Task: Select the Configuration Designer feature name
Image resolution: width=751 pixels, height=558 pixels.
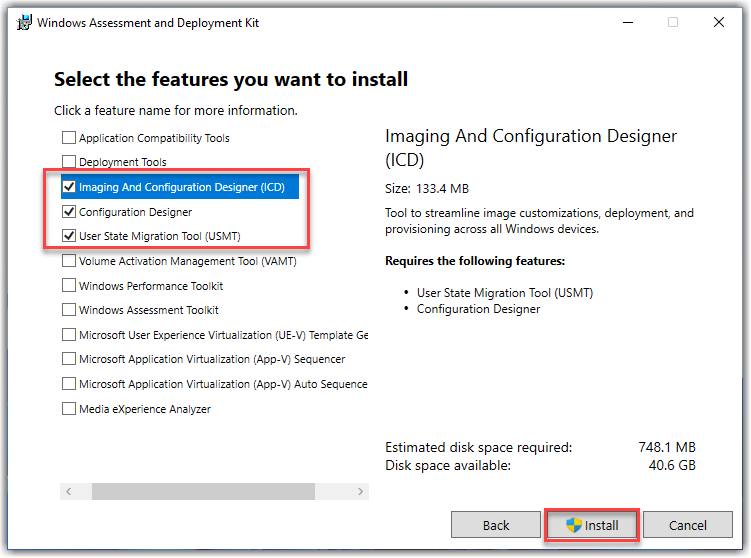Action: [x=136, y=212]
